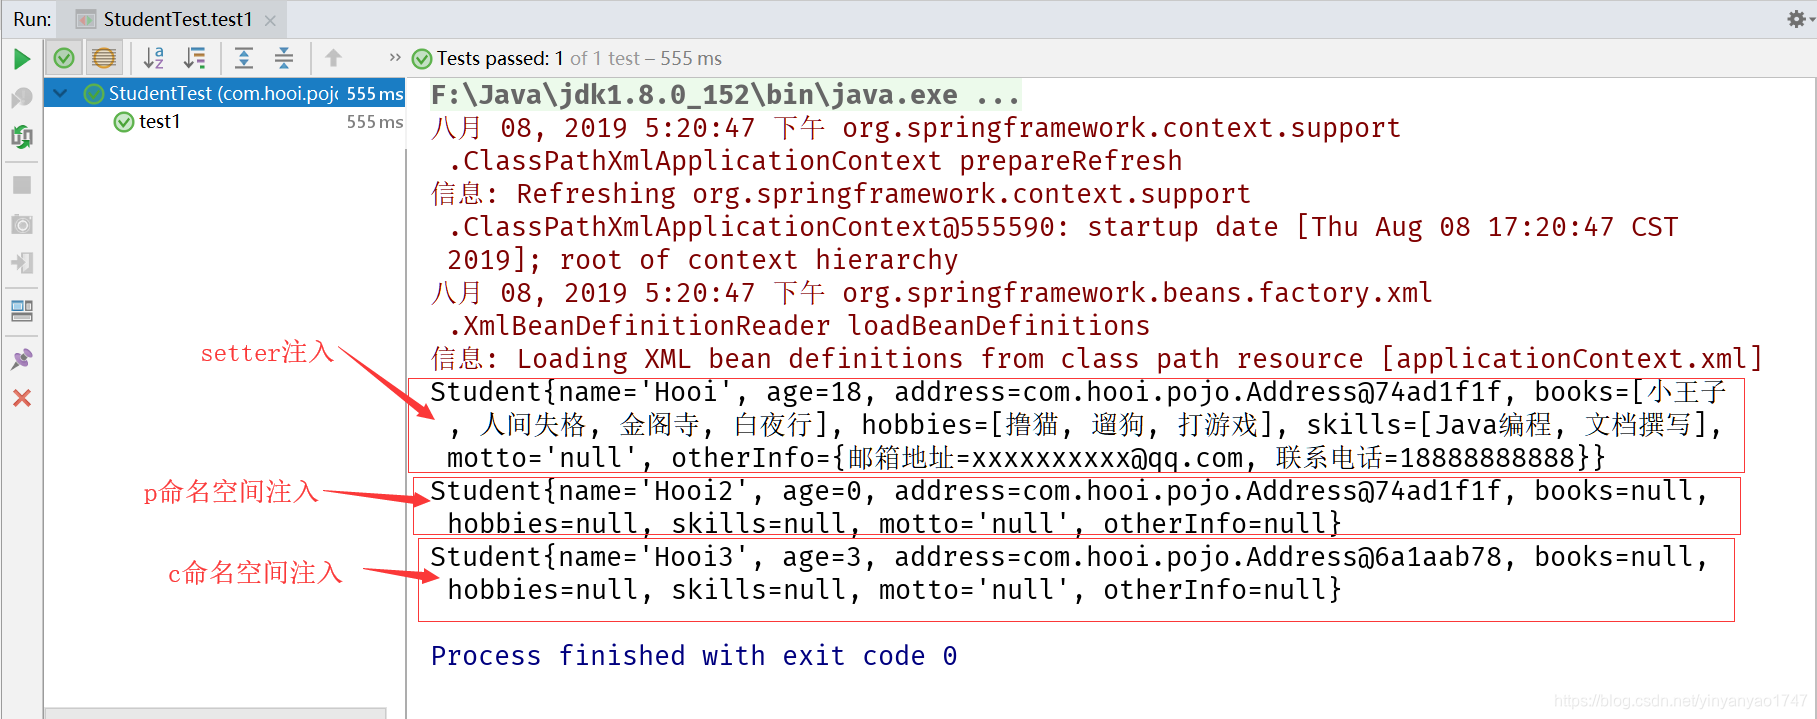Click the horizontal scrollbar under the test tree

point(215,713)
